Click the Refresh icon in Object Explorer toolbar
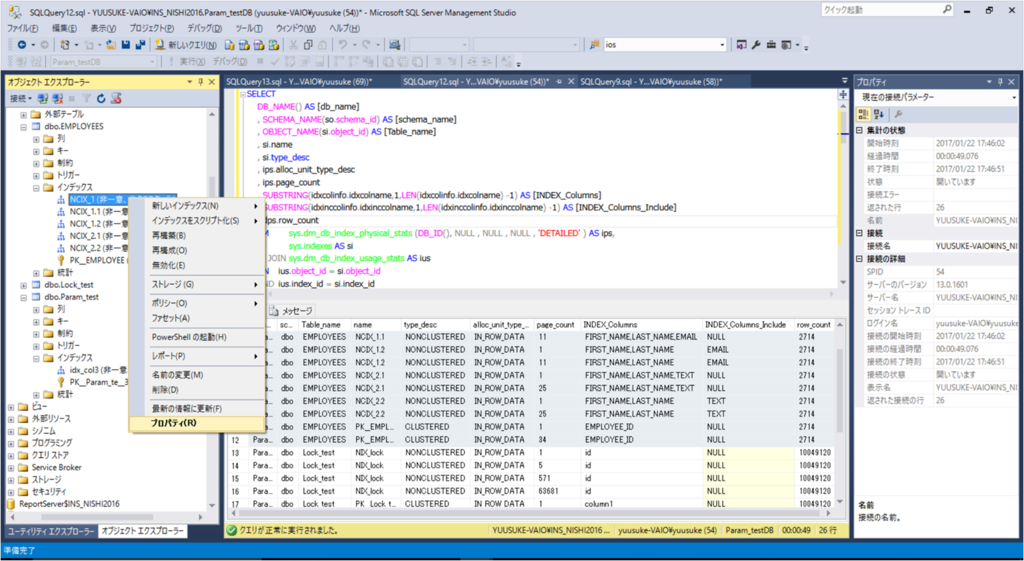The height and width of the screenshot is (561, 1024). coord(101,99)
